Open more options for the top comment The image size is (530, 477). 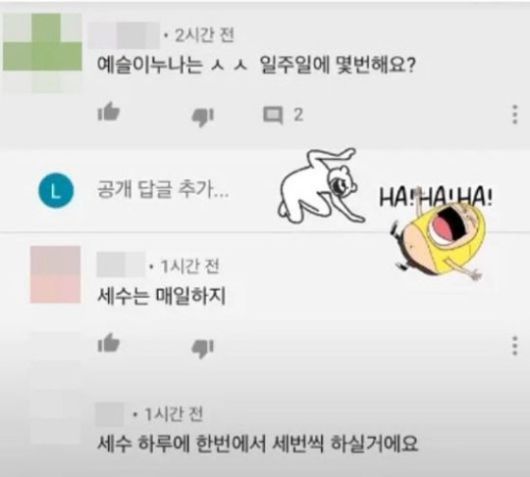point(514,114)
